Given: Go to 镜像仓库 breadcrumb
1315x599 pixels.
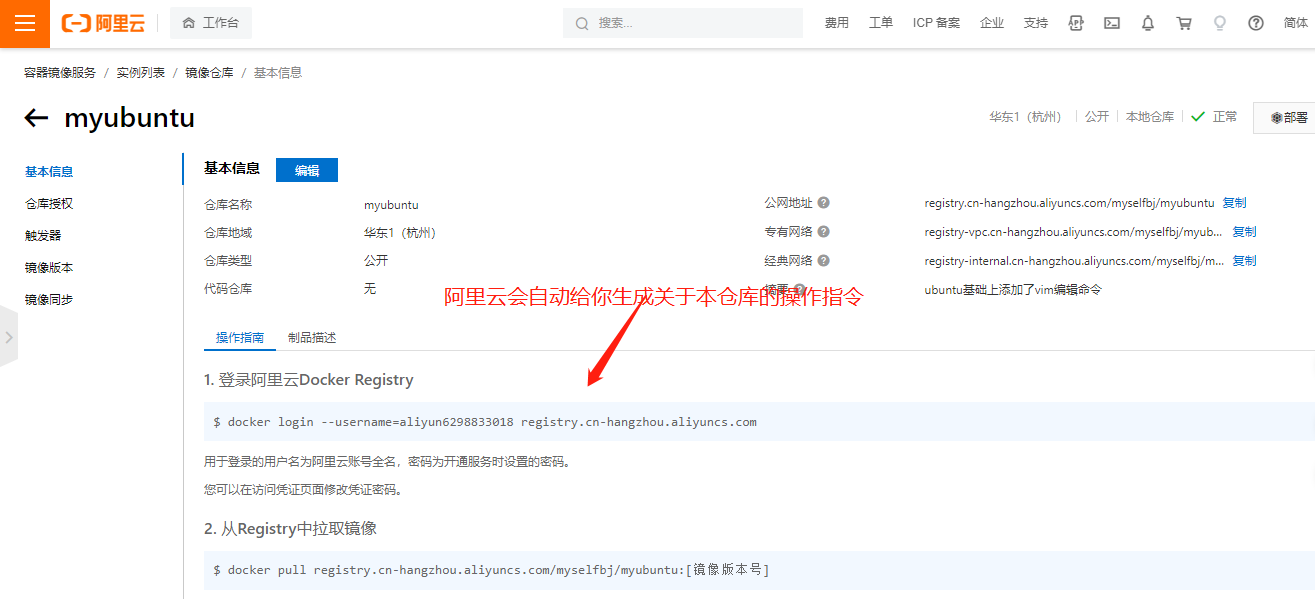Looking at the screenshot, I should (x=209, y=73).
